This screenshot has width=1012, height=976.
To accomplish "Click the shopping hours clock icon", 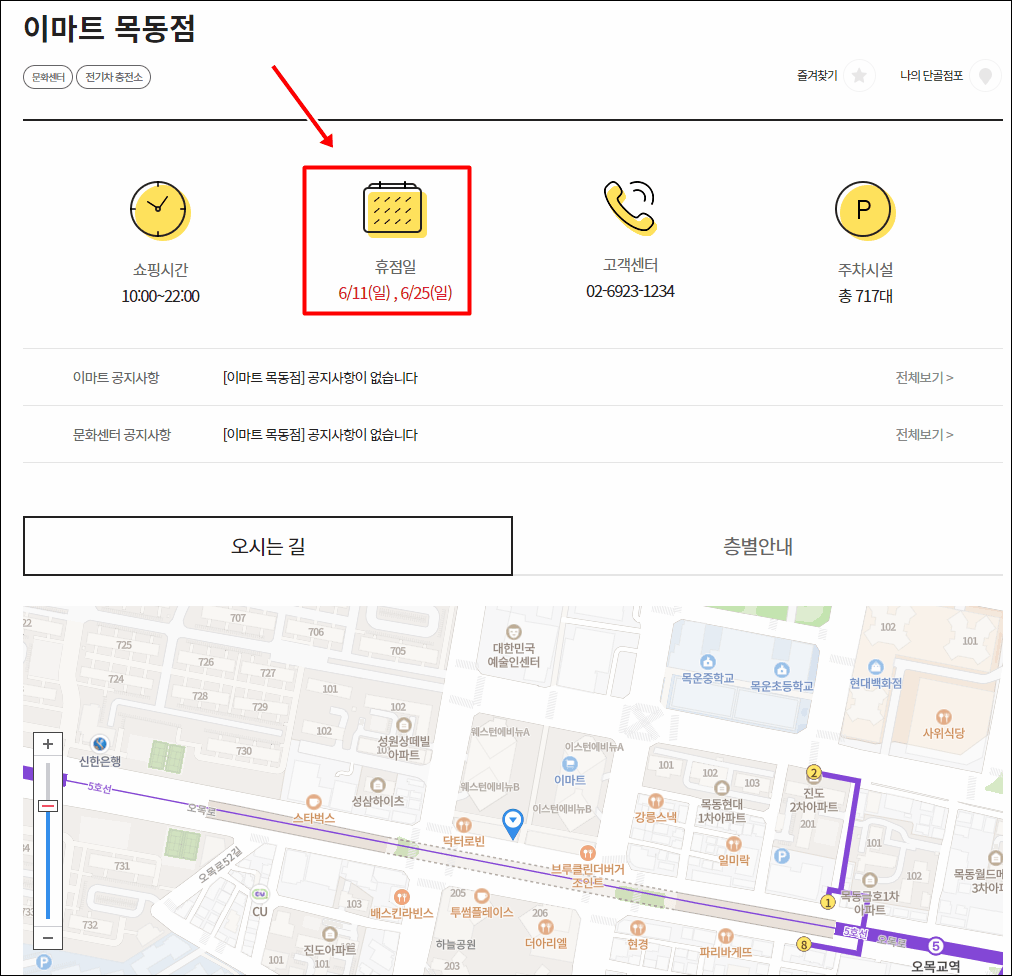I will pyautogui.click(x=159, y=210).
